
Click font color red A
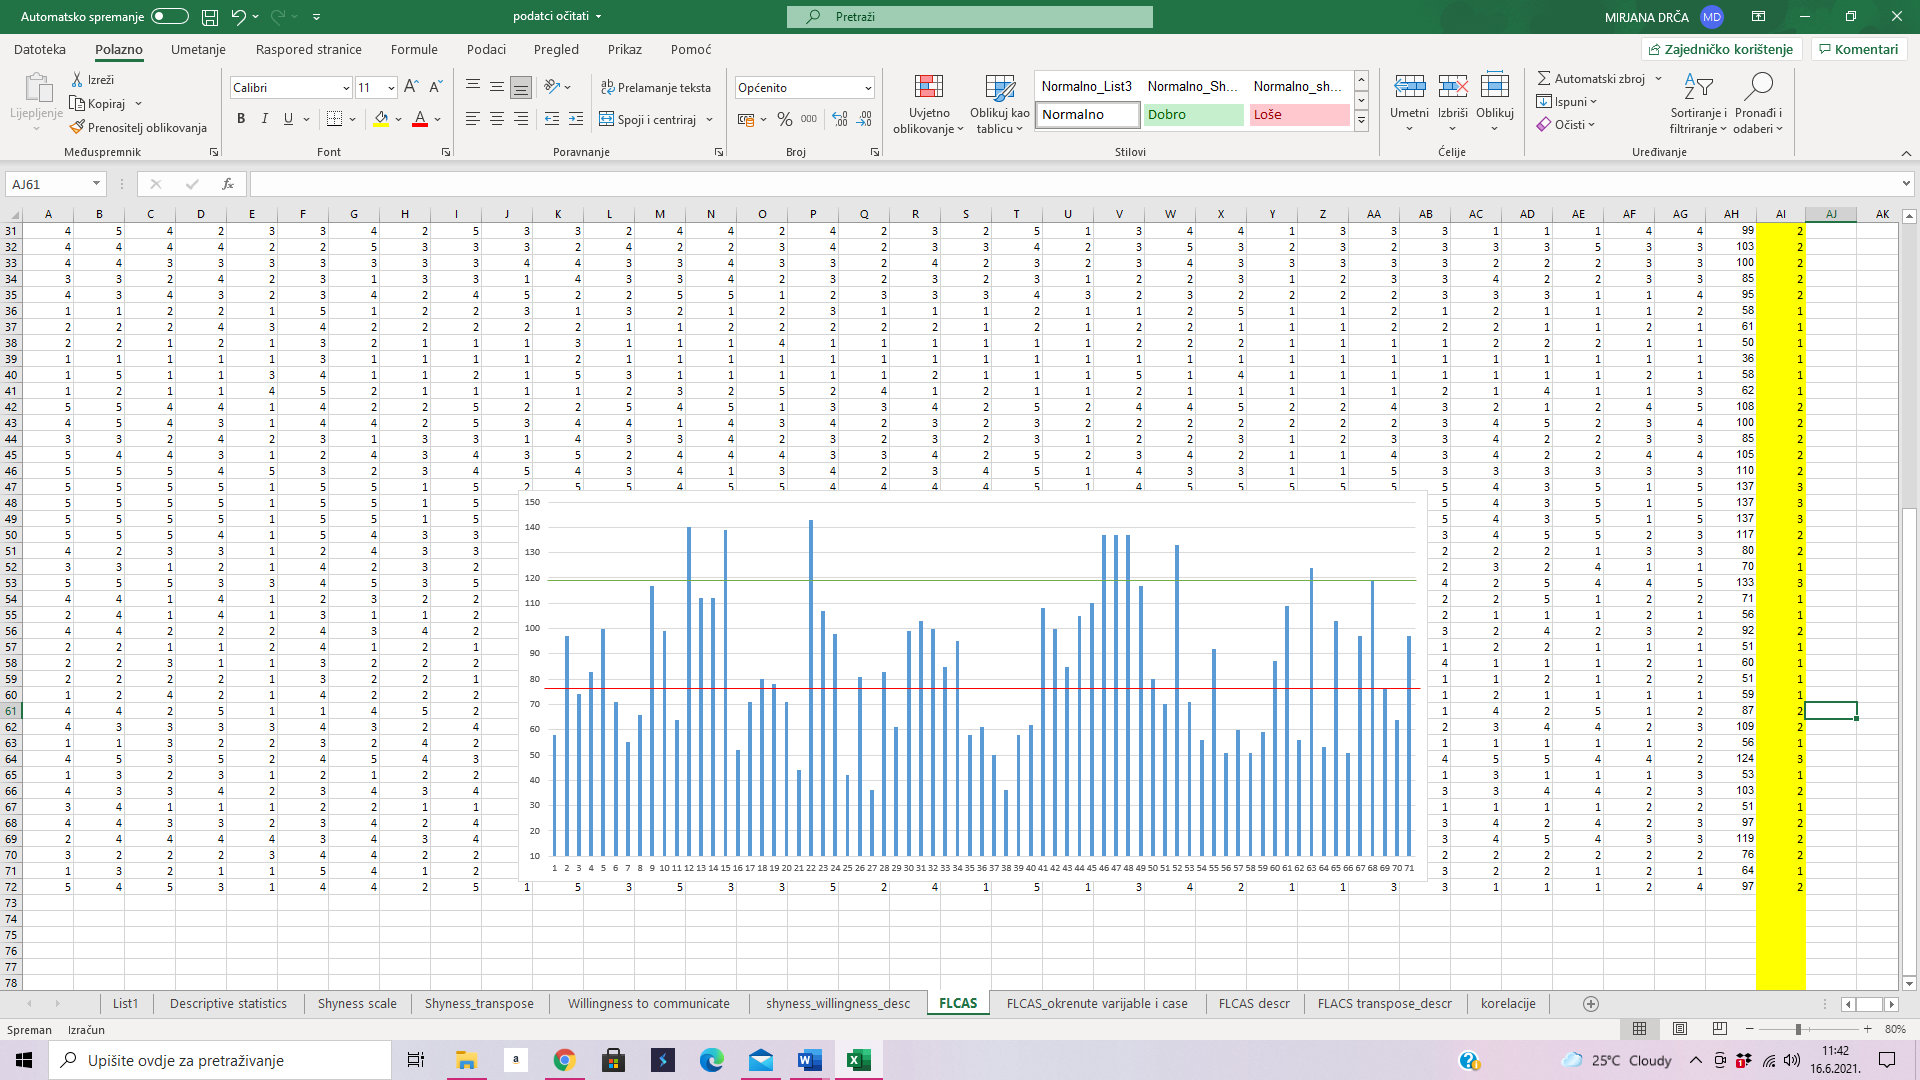(420, 119)
